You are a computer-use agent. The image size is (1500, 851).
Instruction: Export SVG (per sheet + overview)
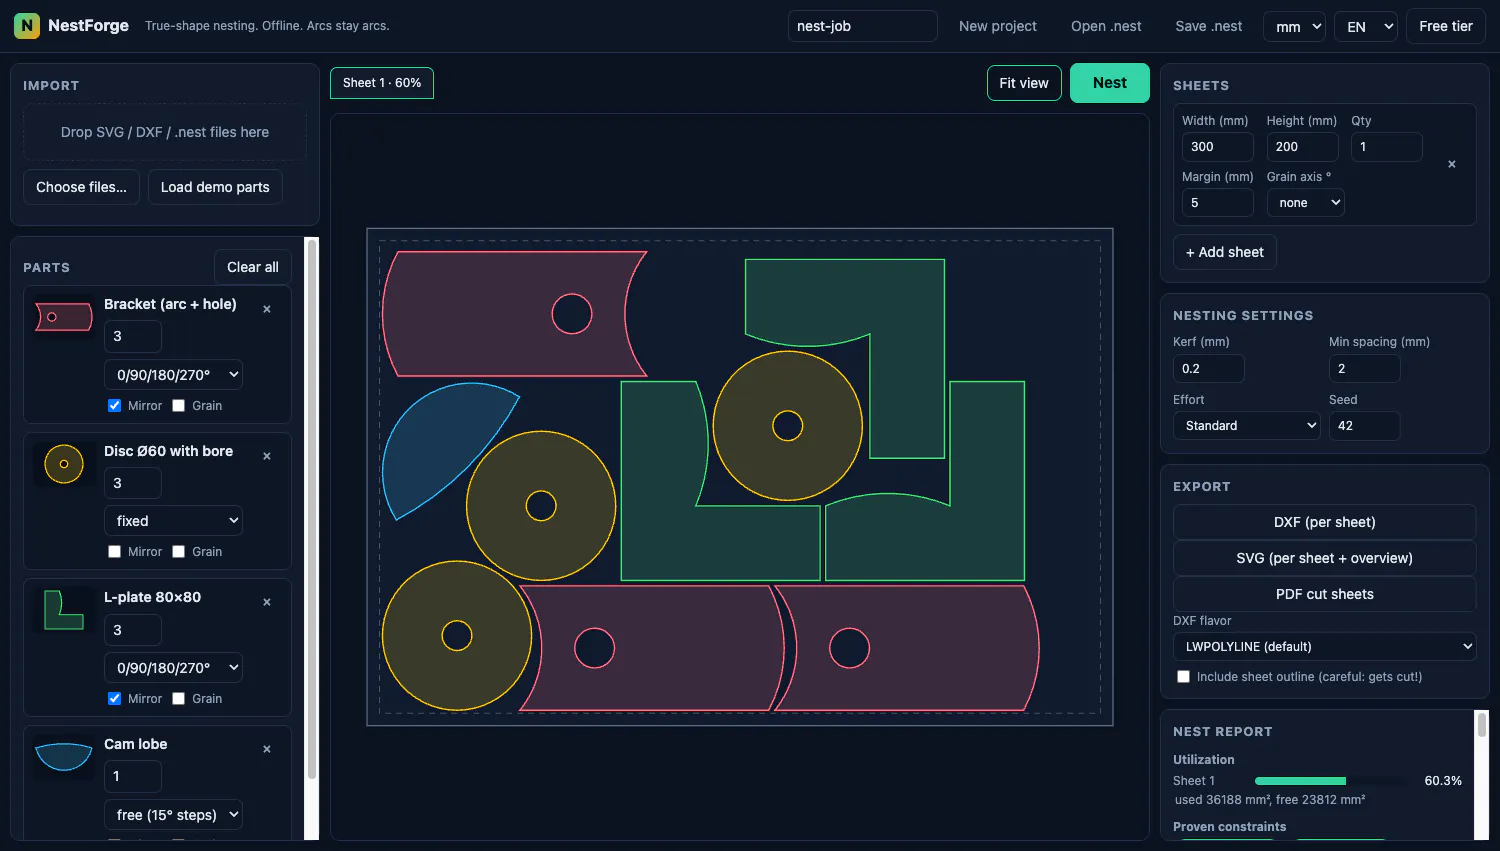1324,558
